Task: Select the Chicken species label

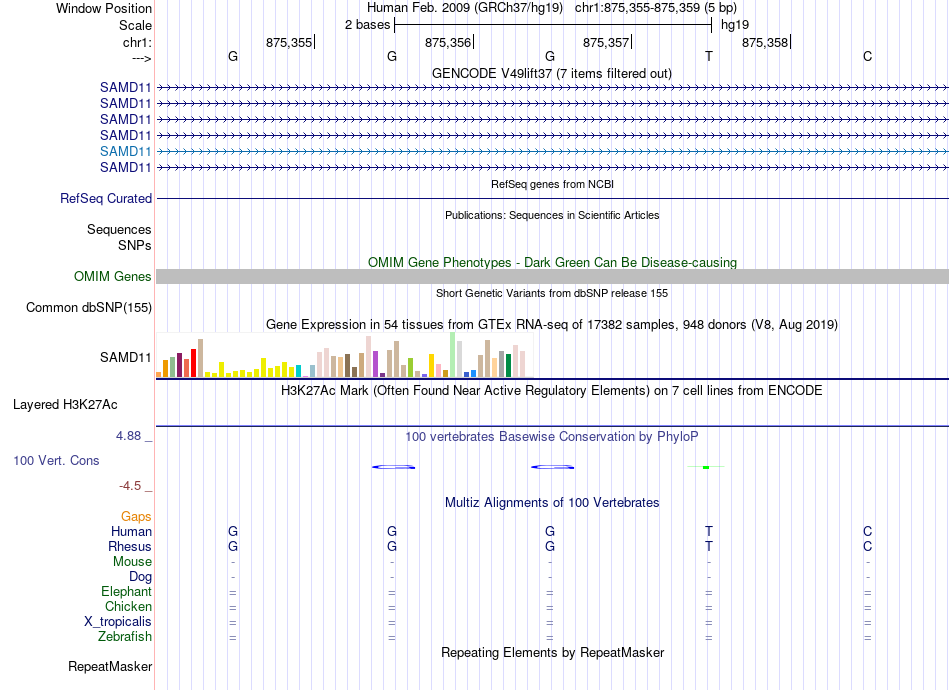Action: [x=128, y=606]
